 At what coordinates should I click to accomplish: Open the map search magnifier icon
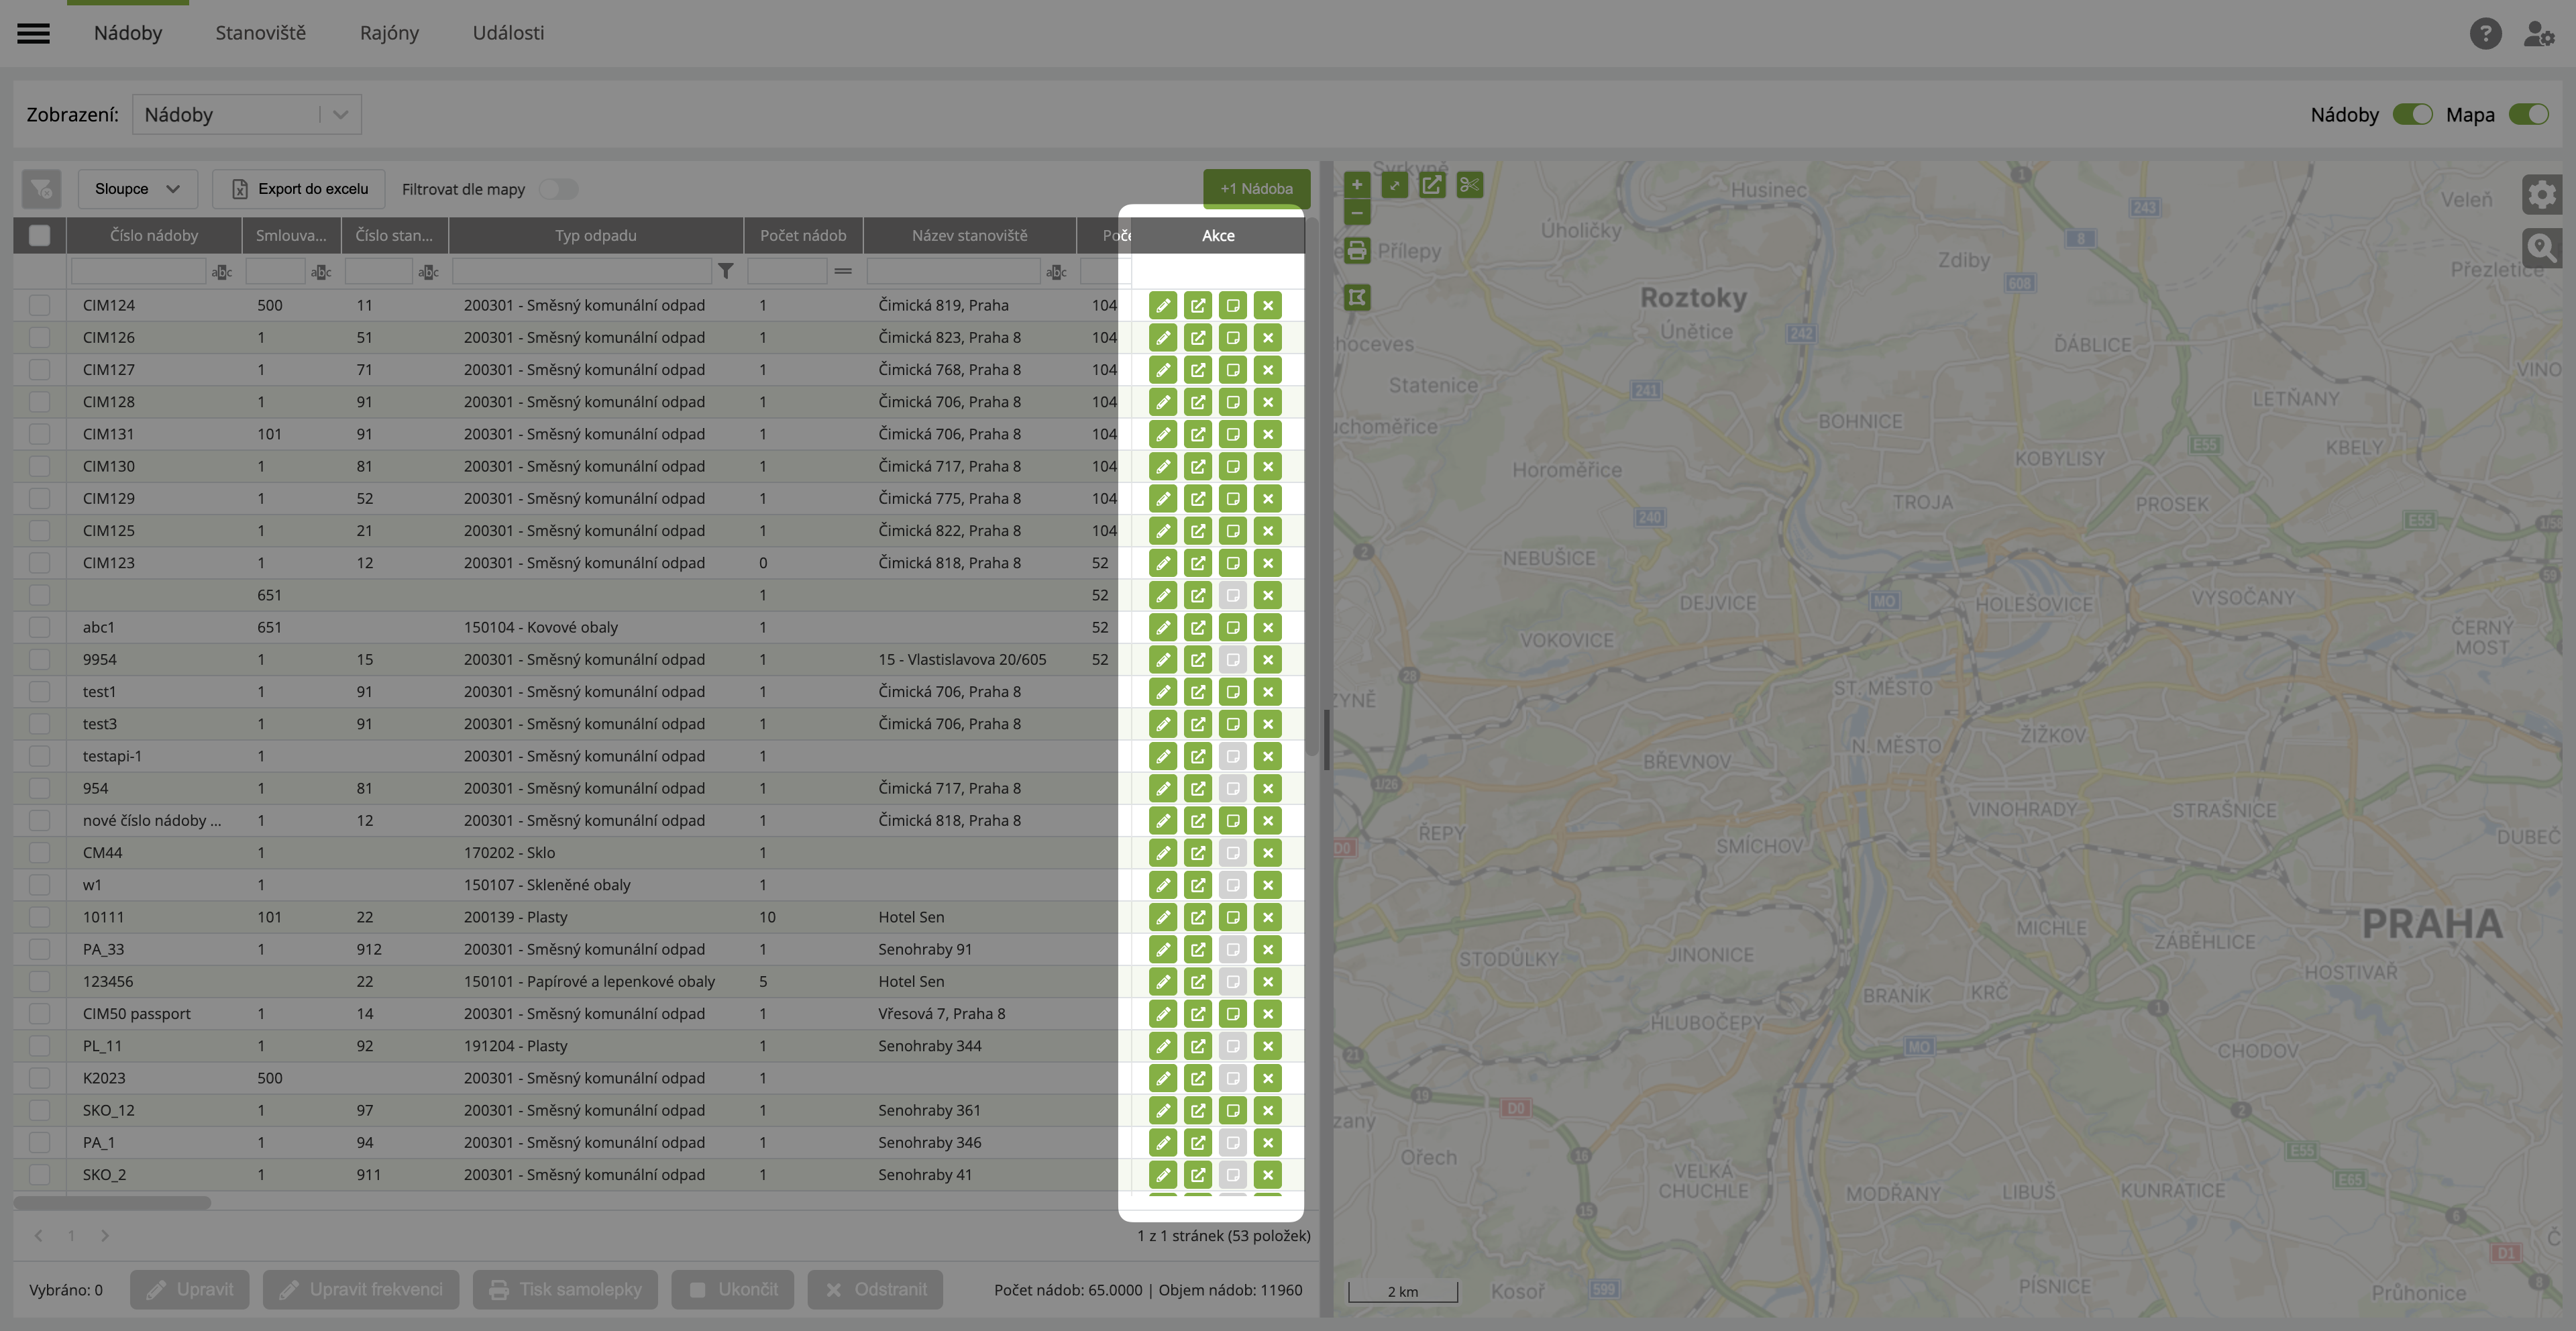[x=2540, y=247]
